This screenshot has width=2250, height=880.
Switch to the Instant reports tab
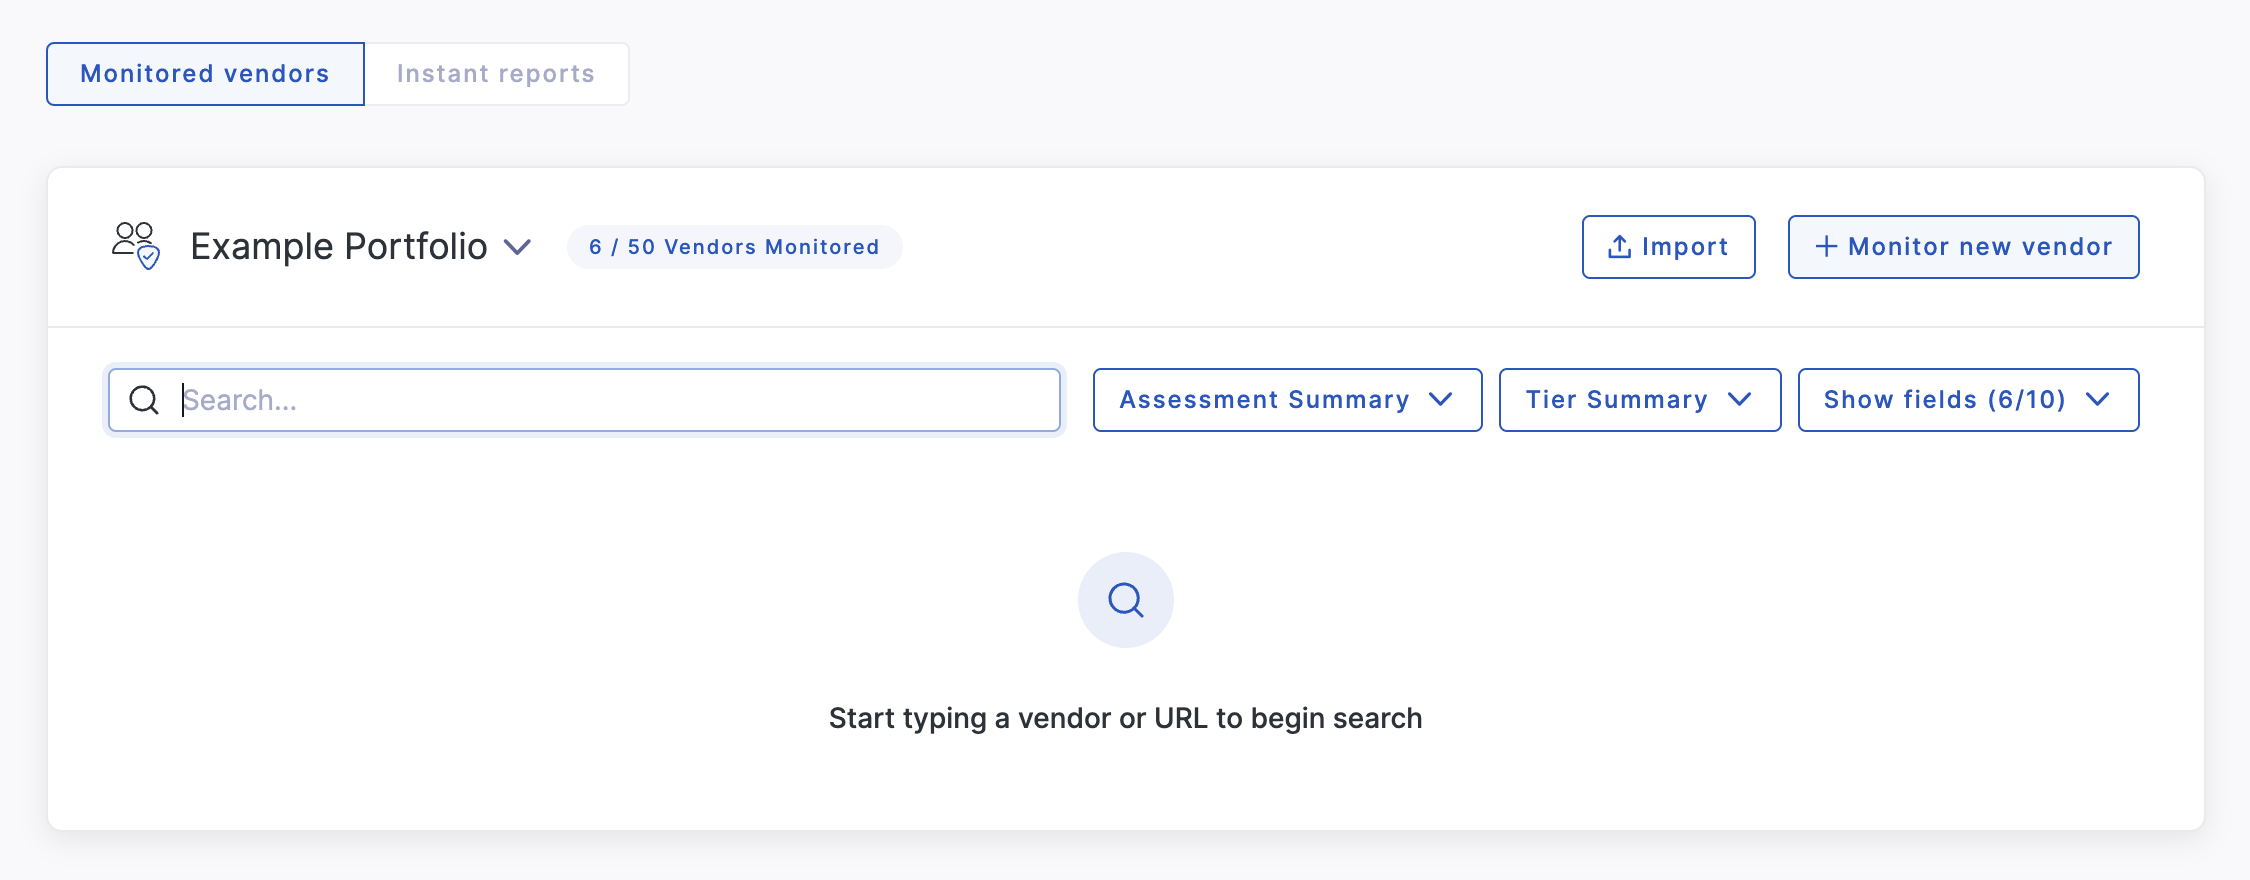pos(496,74)
